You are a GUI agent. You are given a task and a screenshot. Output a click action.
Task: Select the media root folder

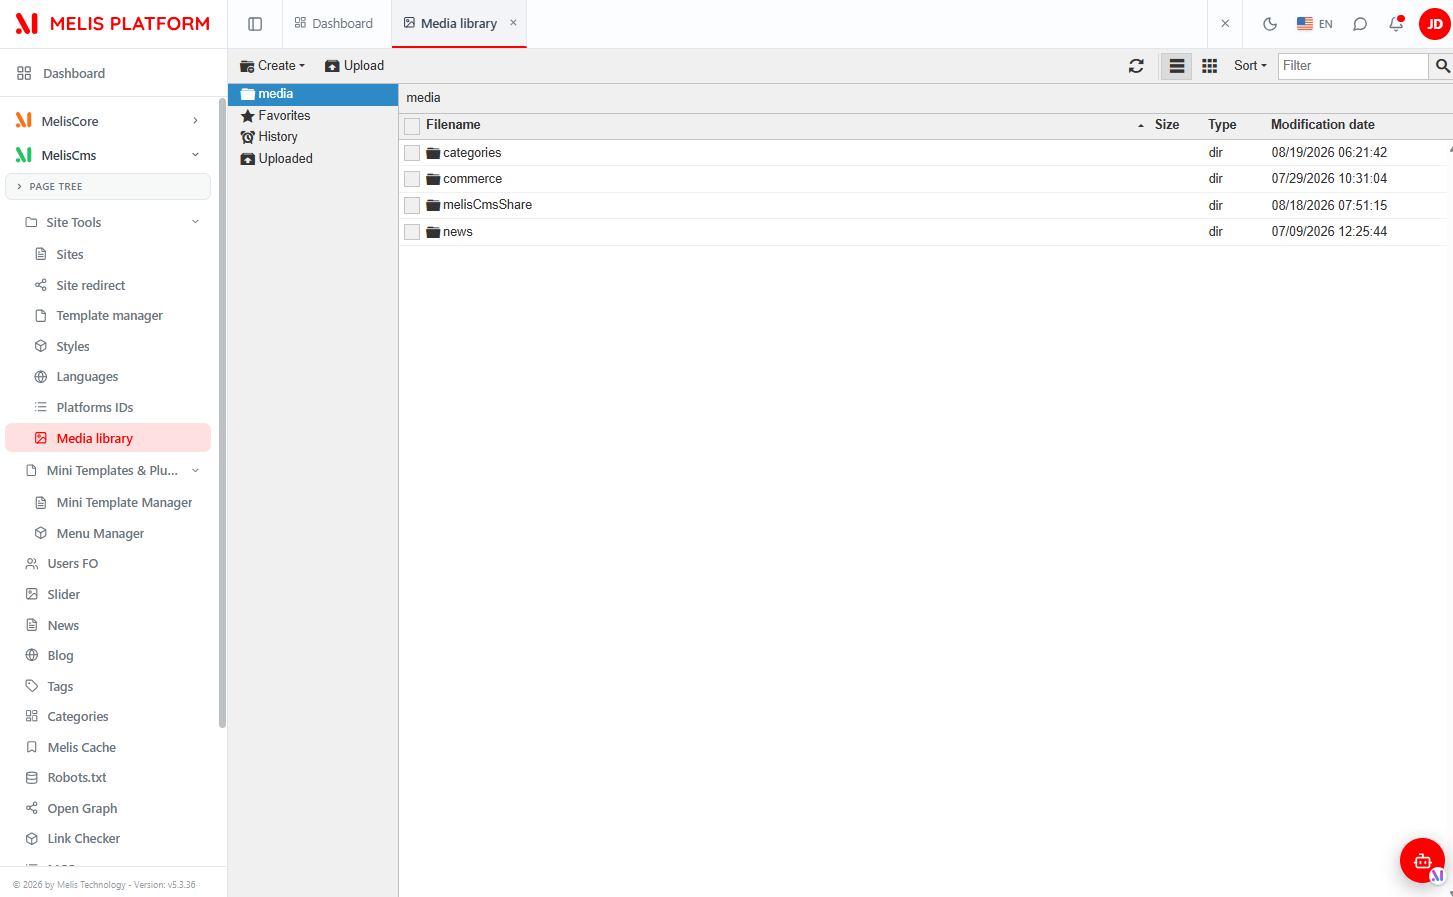click(313, 94)
